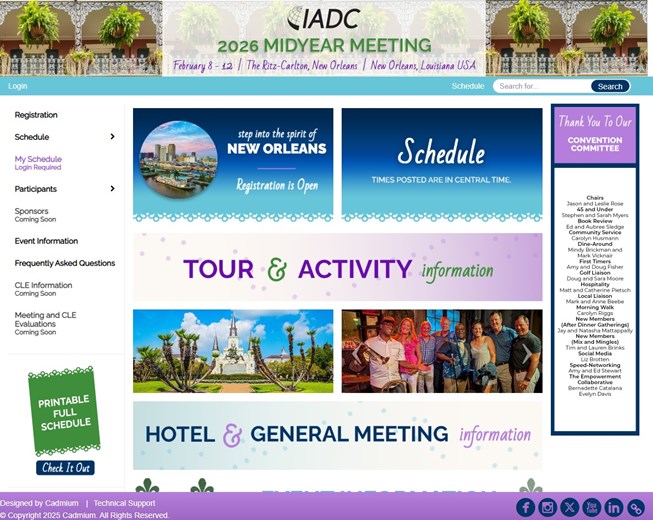
Task: Select CLE Information Coming Soon item
Action: click(x=43, y=289)
